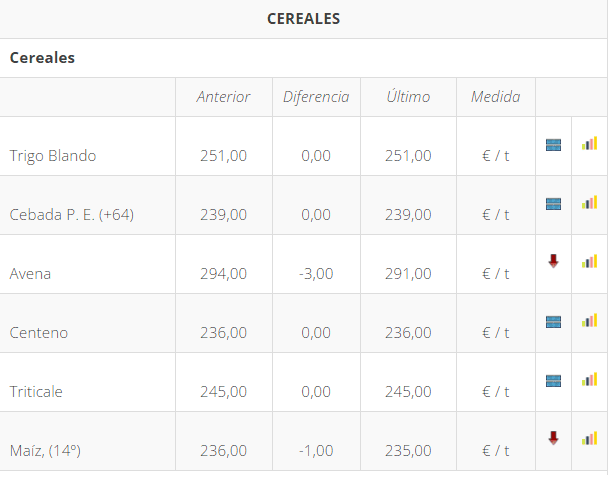Screen dimensions: 611x481
Task: Click the blue unchanged icon for Trigo Blando
Action: click(x=553, y=145)
